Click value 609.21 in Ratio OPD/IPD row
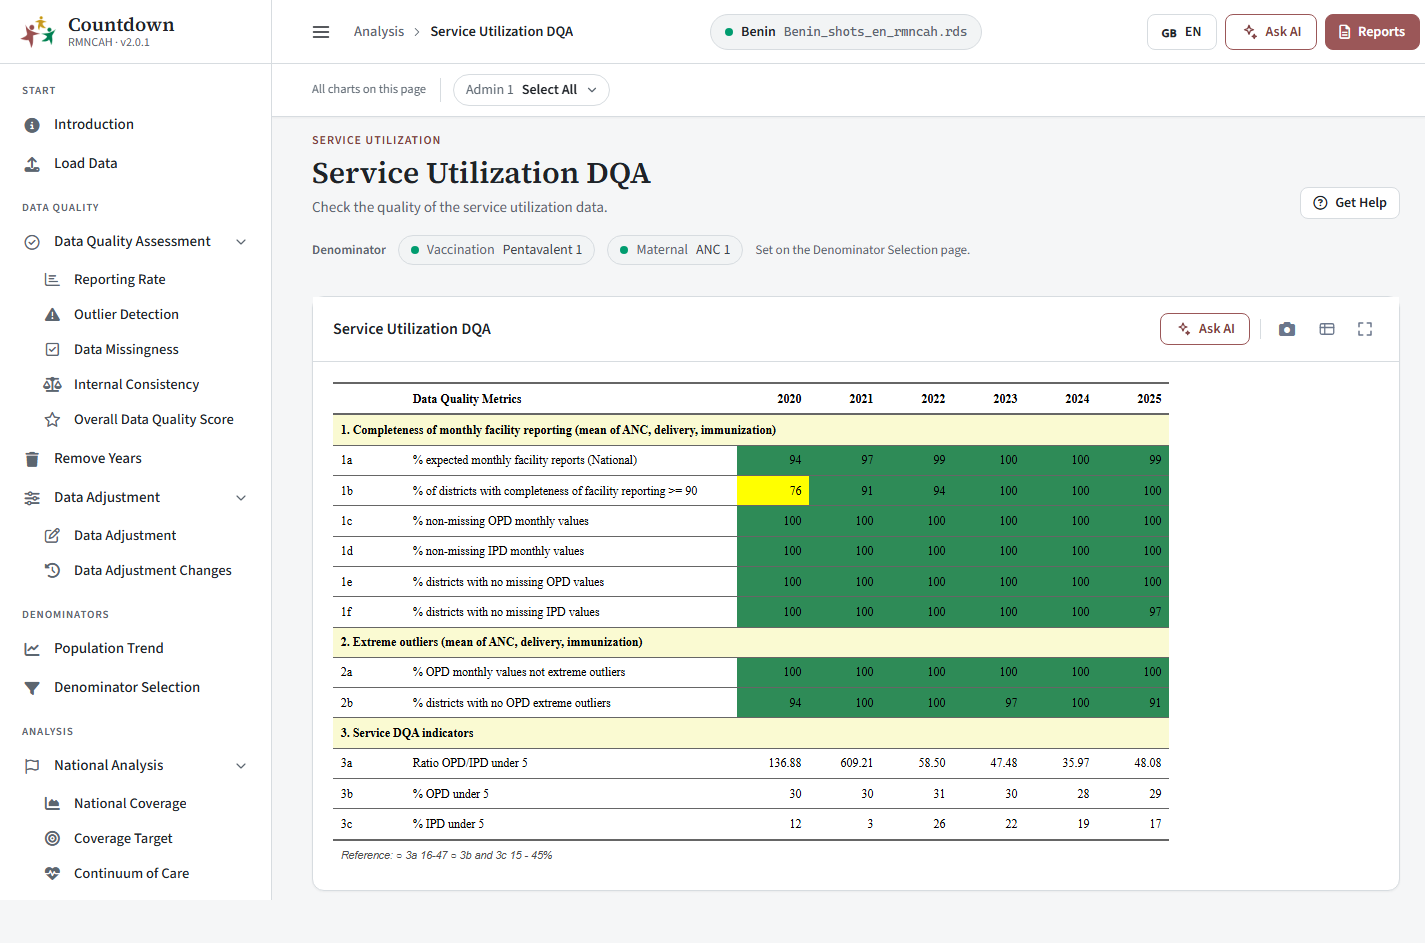The image size is (1425, 943). (857, 763)
